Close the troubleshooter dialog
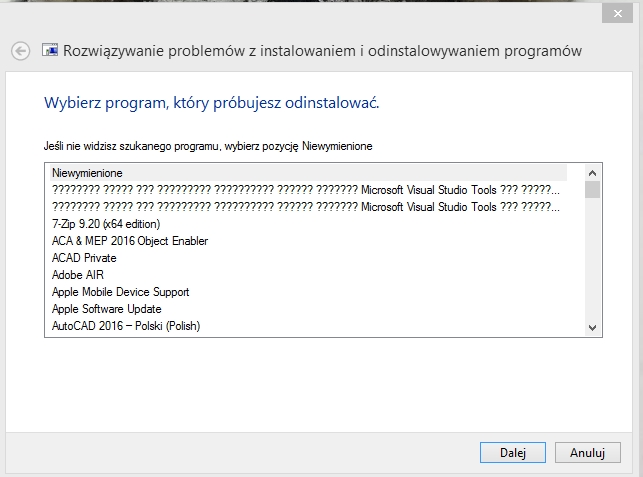This screenshot has height=477, width=643. click(x=618, y=14)
